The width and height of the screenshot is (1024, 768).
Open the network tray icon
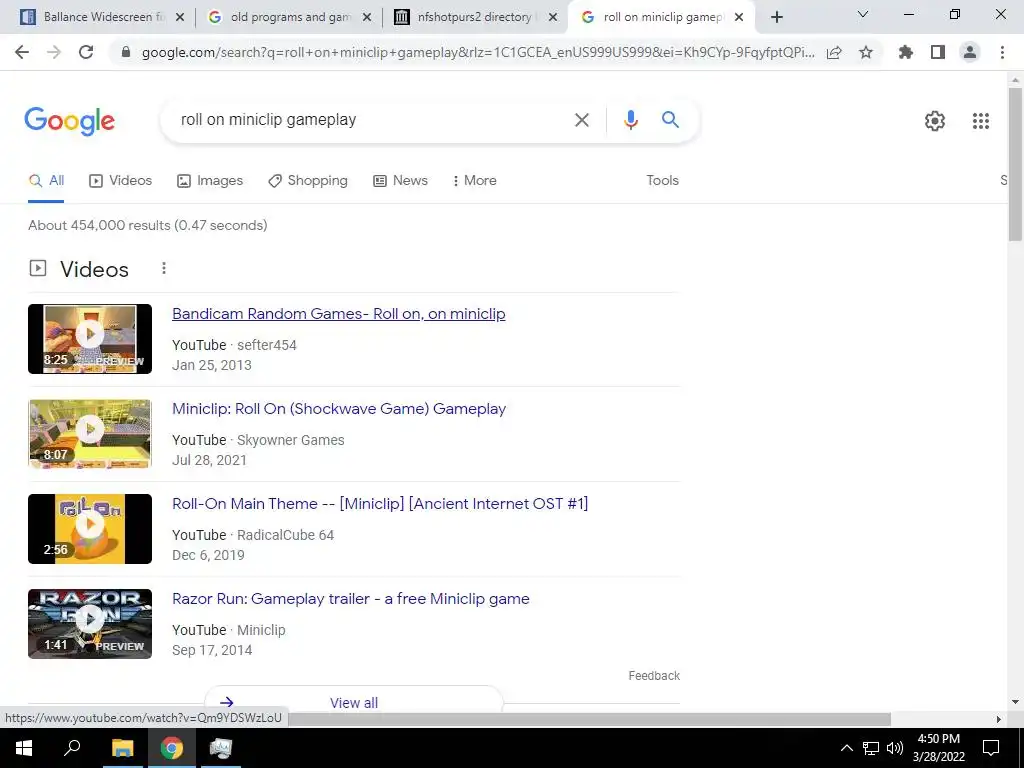pyautogui.click(x=871, y=748)
